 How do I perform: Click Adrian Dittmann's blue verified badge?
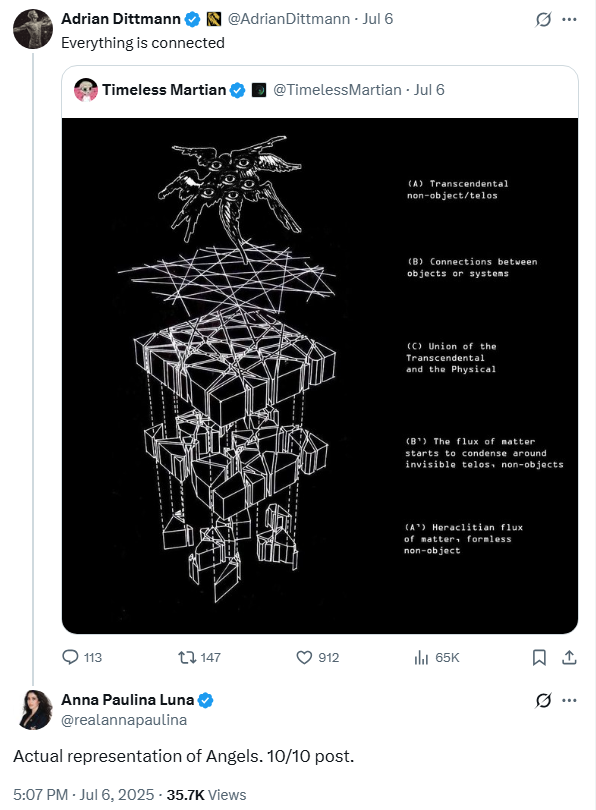[x=193, y=20]
